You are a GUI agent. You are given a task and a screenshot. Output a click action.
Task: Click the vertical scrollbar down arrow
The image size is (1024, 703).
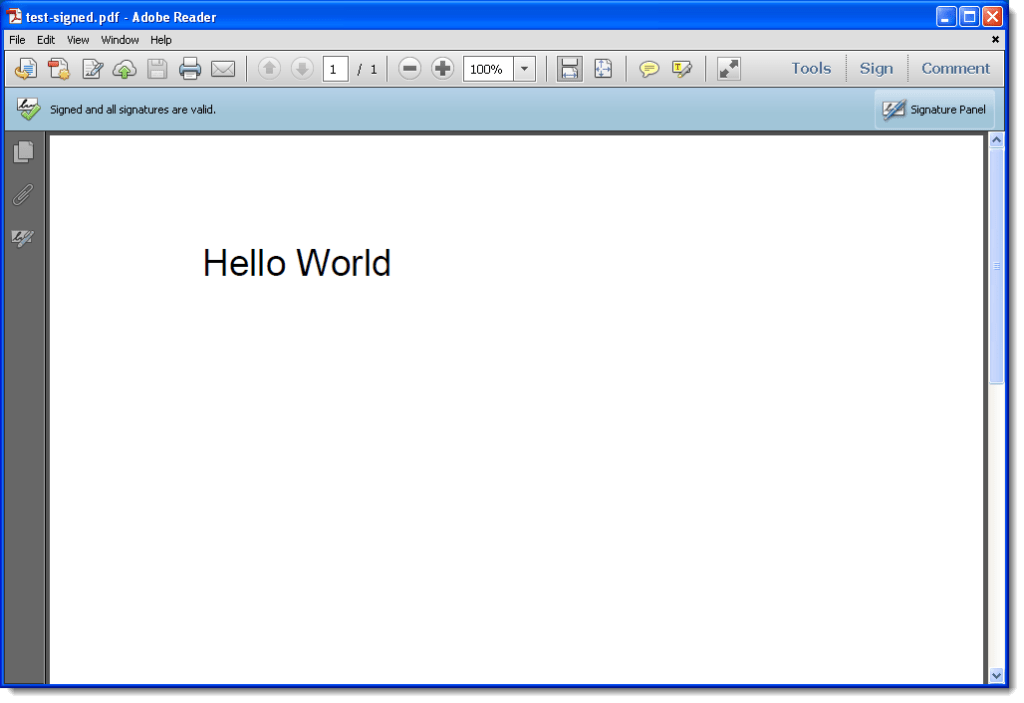click(996, 676)
